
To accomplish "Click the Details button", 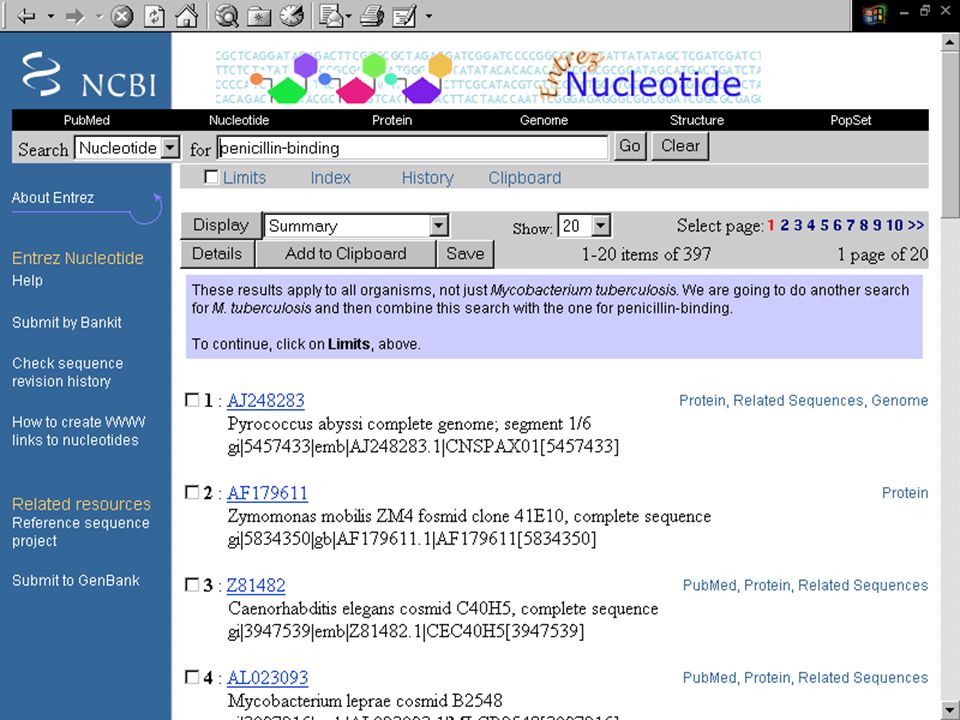I will [217, 253].
